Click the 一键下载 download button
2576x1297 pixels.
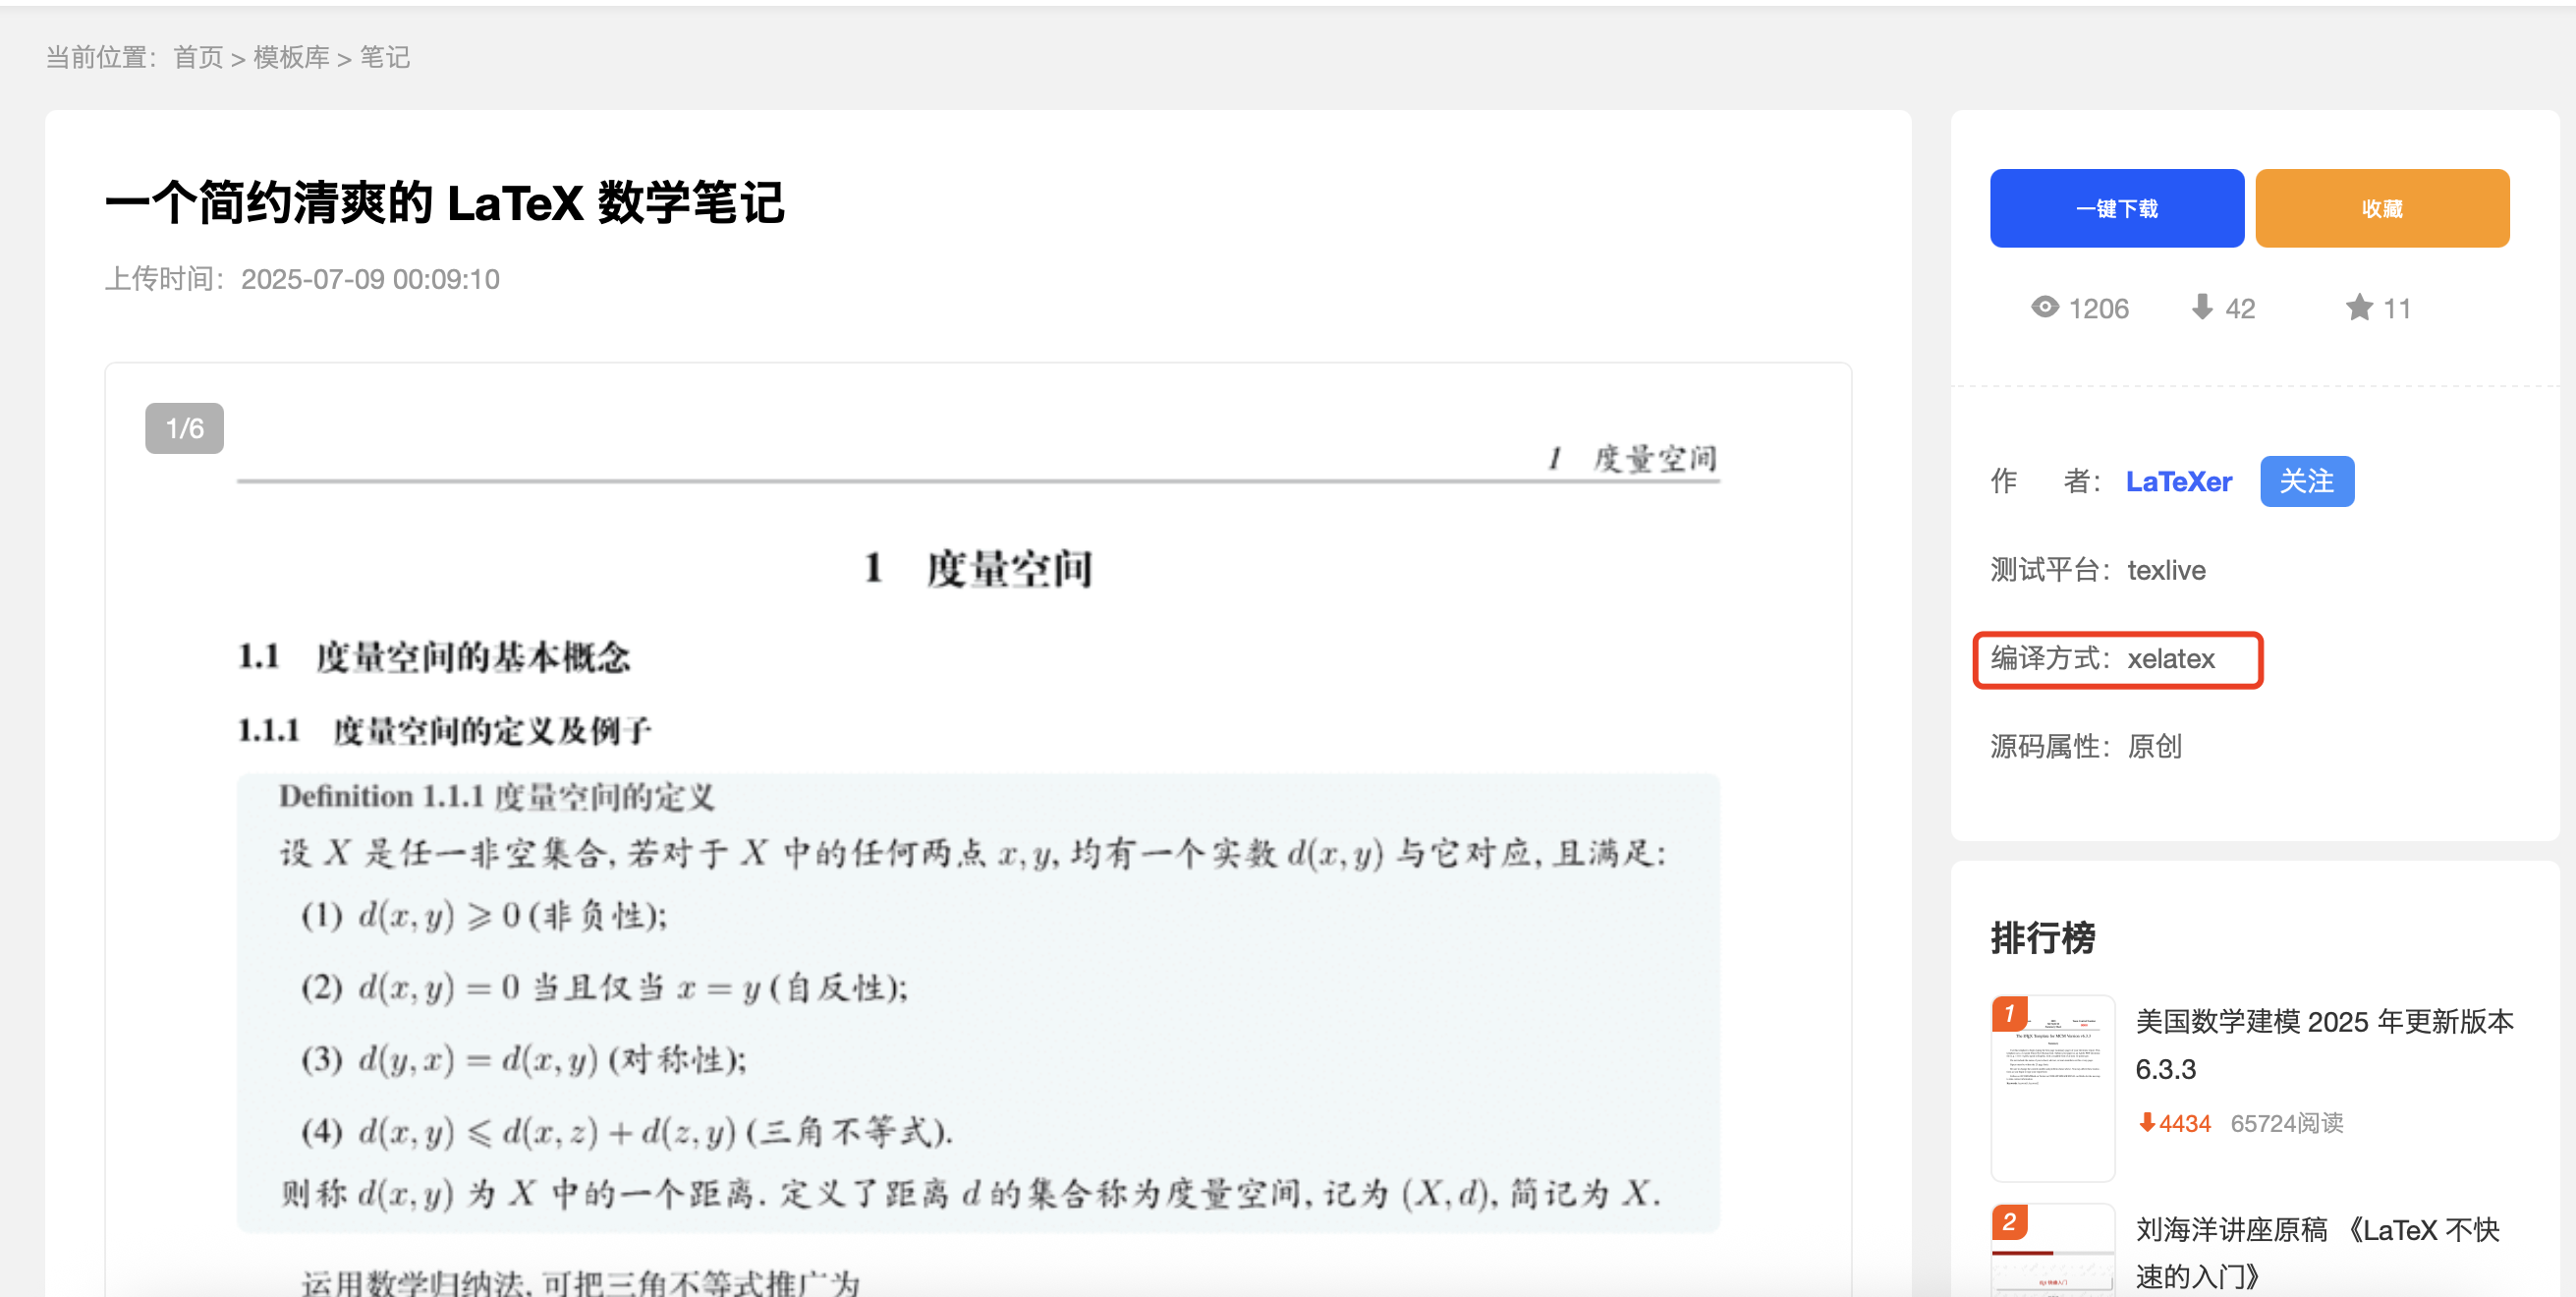[2117, 207]
